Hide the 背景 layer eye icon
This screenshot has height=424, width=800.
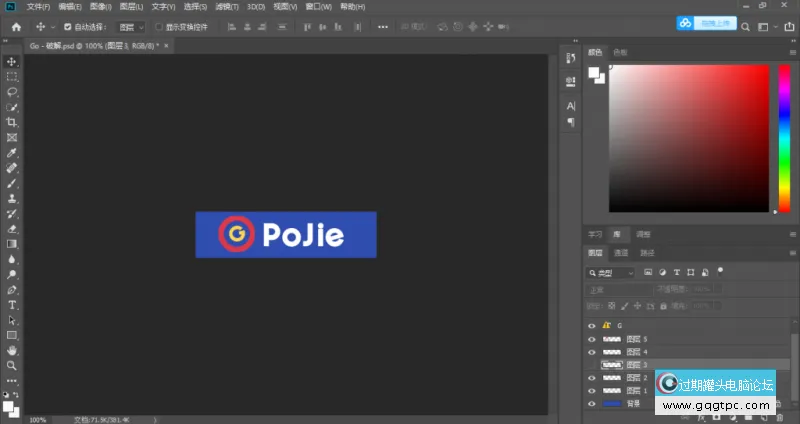click(x=592, y=404)
